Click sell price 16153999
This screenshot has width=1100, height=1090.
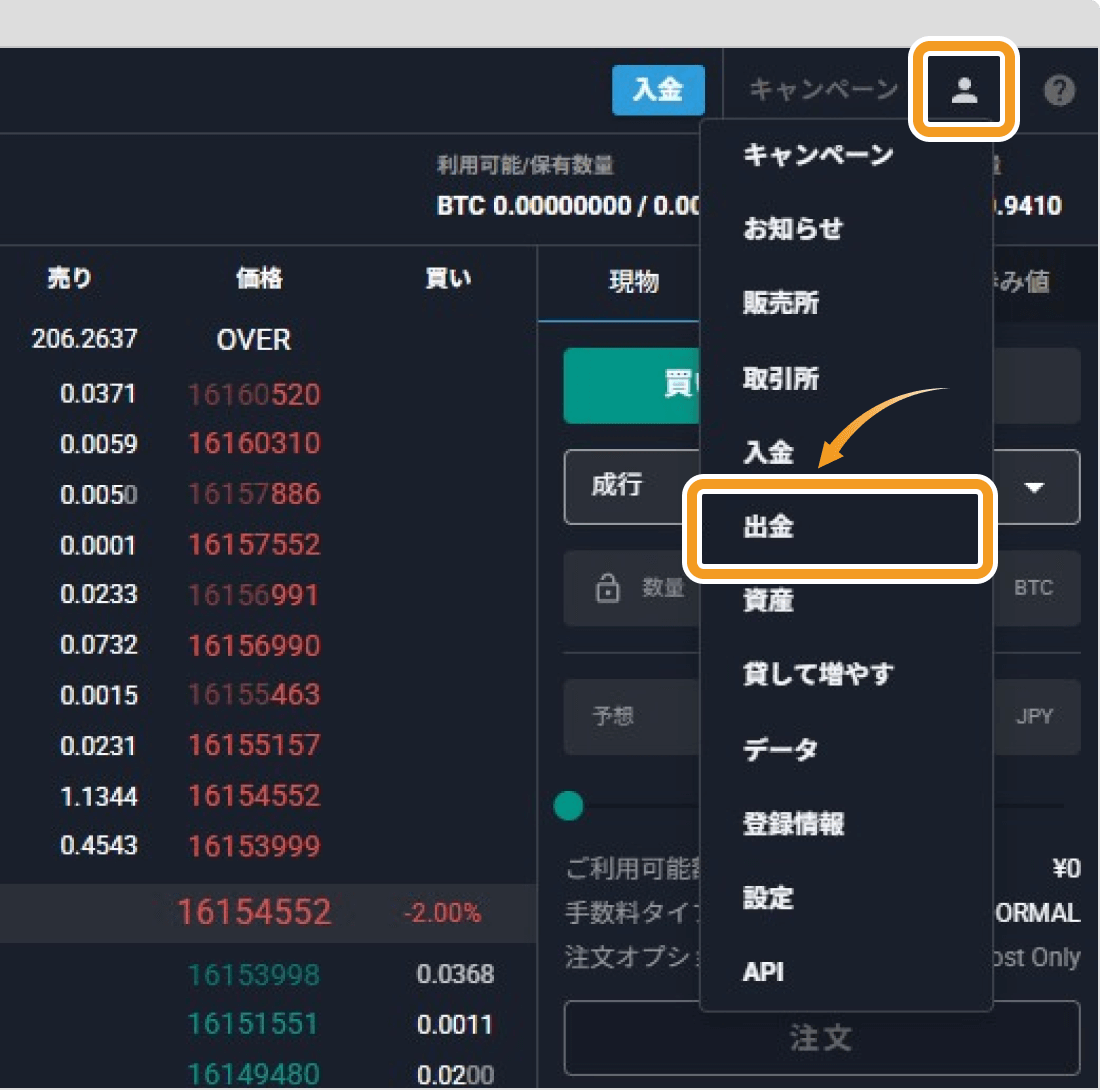click(x=254, y=846)
